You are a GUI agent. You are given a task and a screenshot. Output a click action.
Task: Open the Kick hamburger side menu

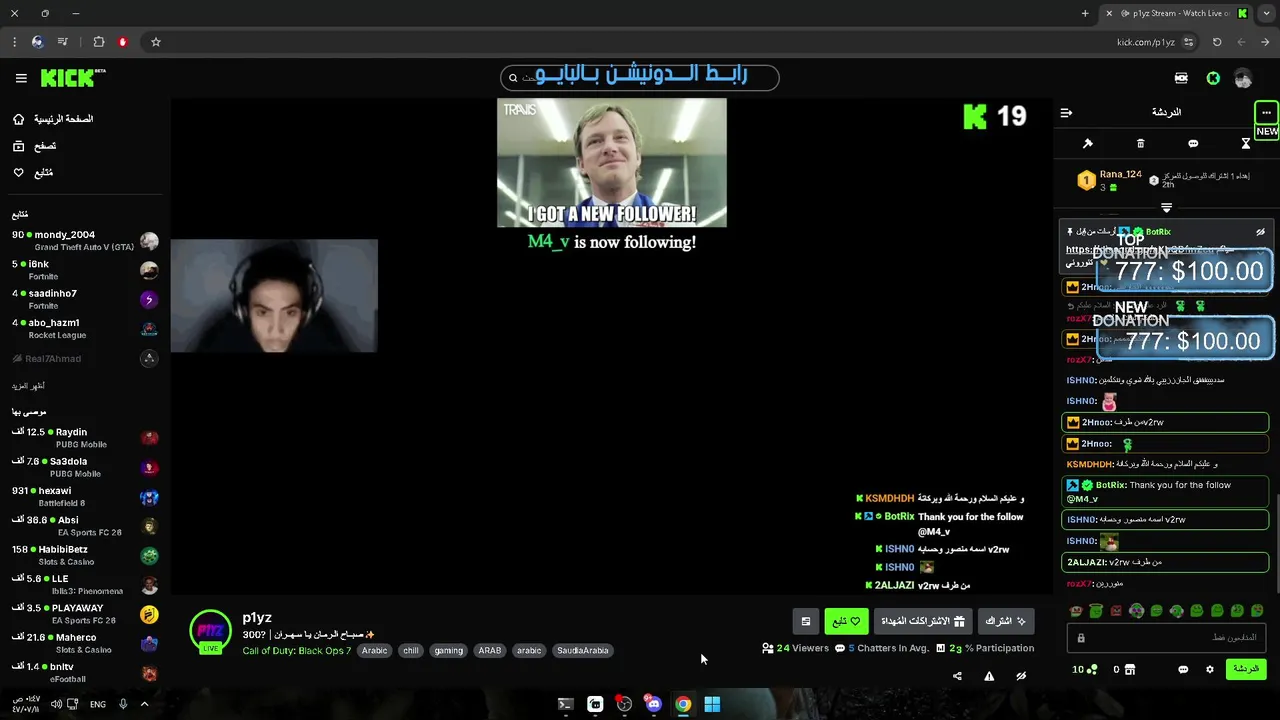click(x=21, y=78)
